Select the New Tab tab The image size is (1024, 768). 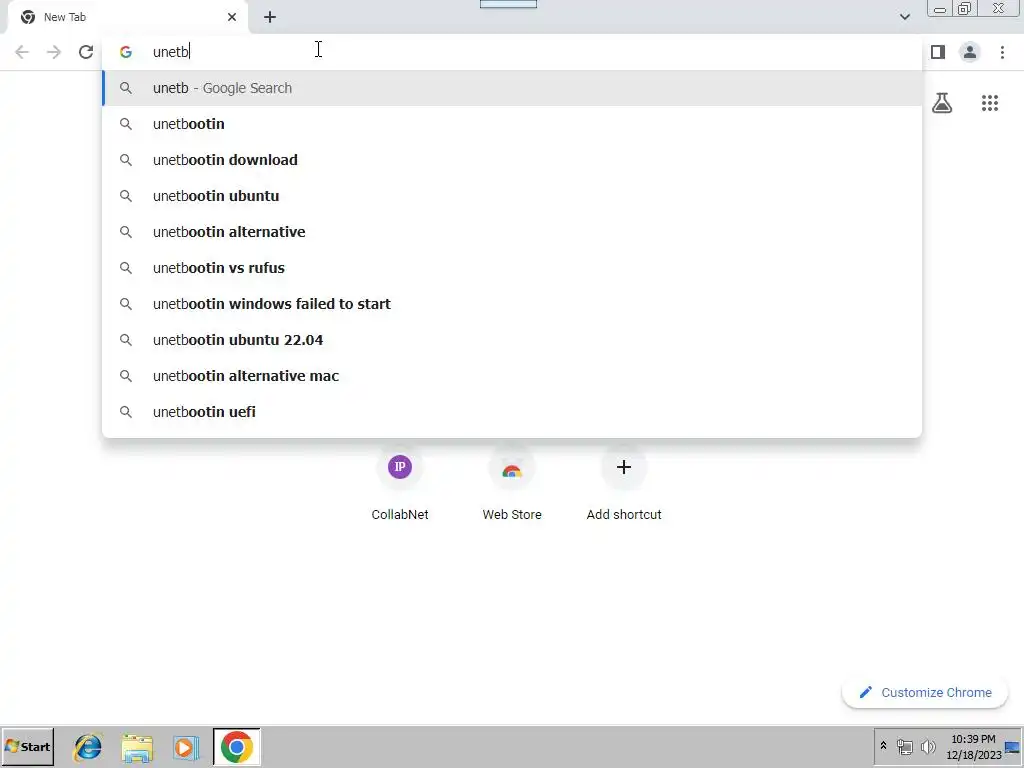pos(127,18)
